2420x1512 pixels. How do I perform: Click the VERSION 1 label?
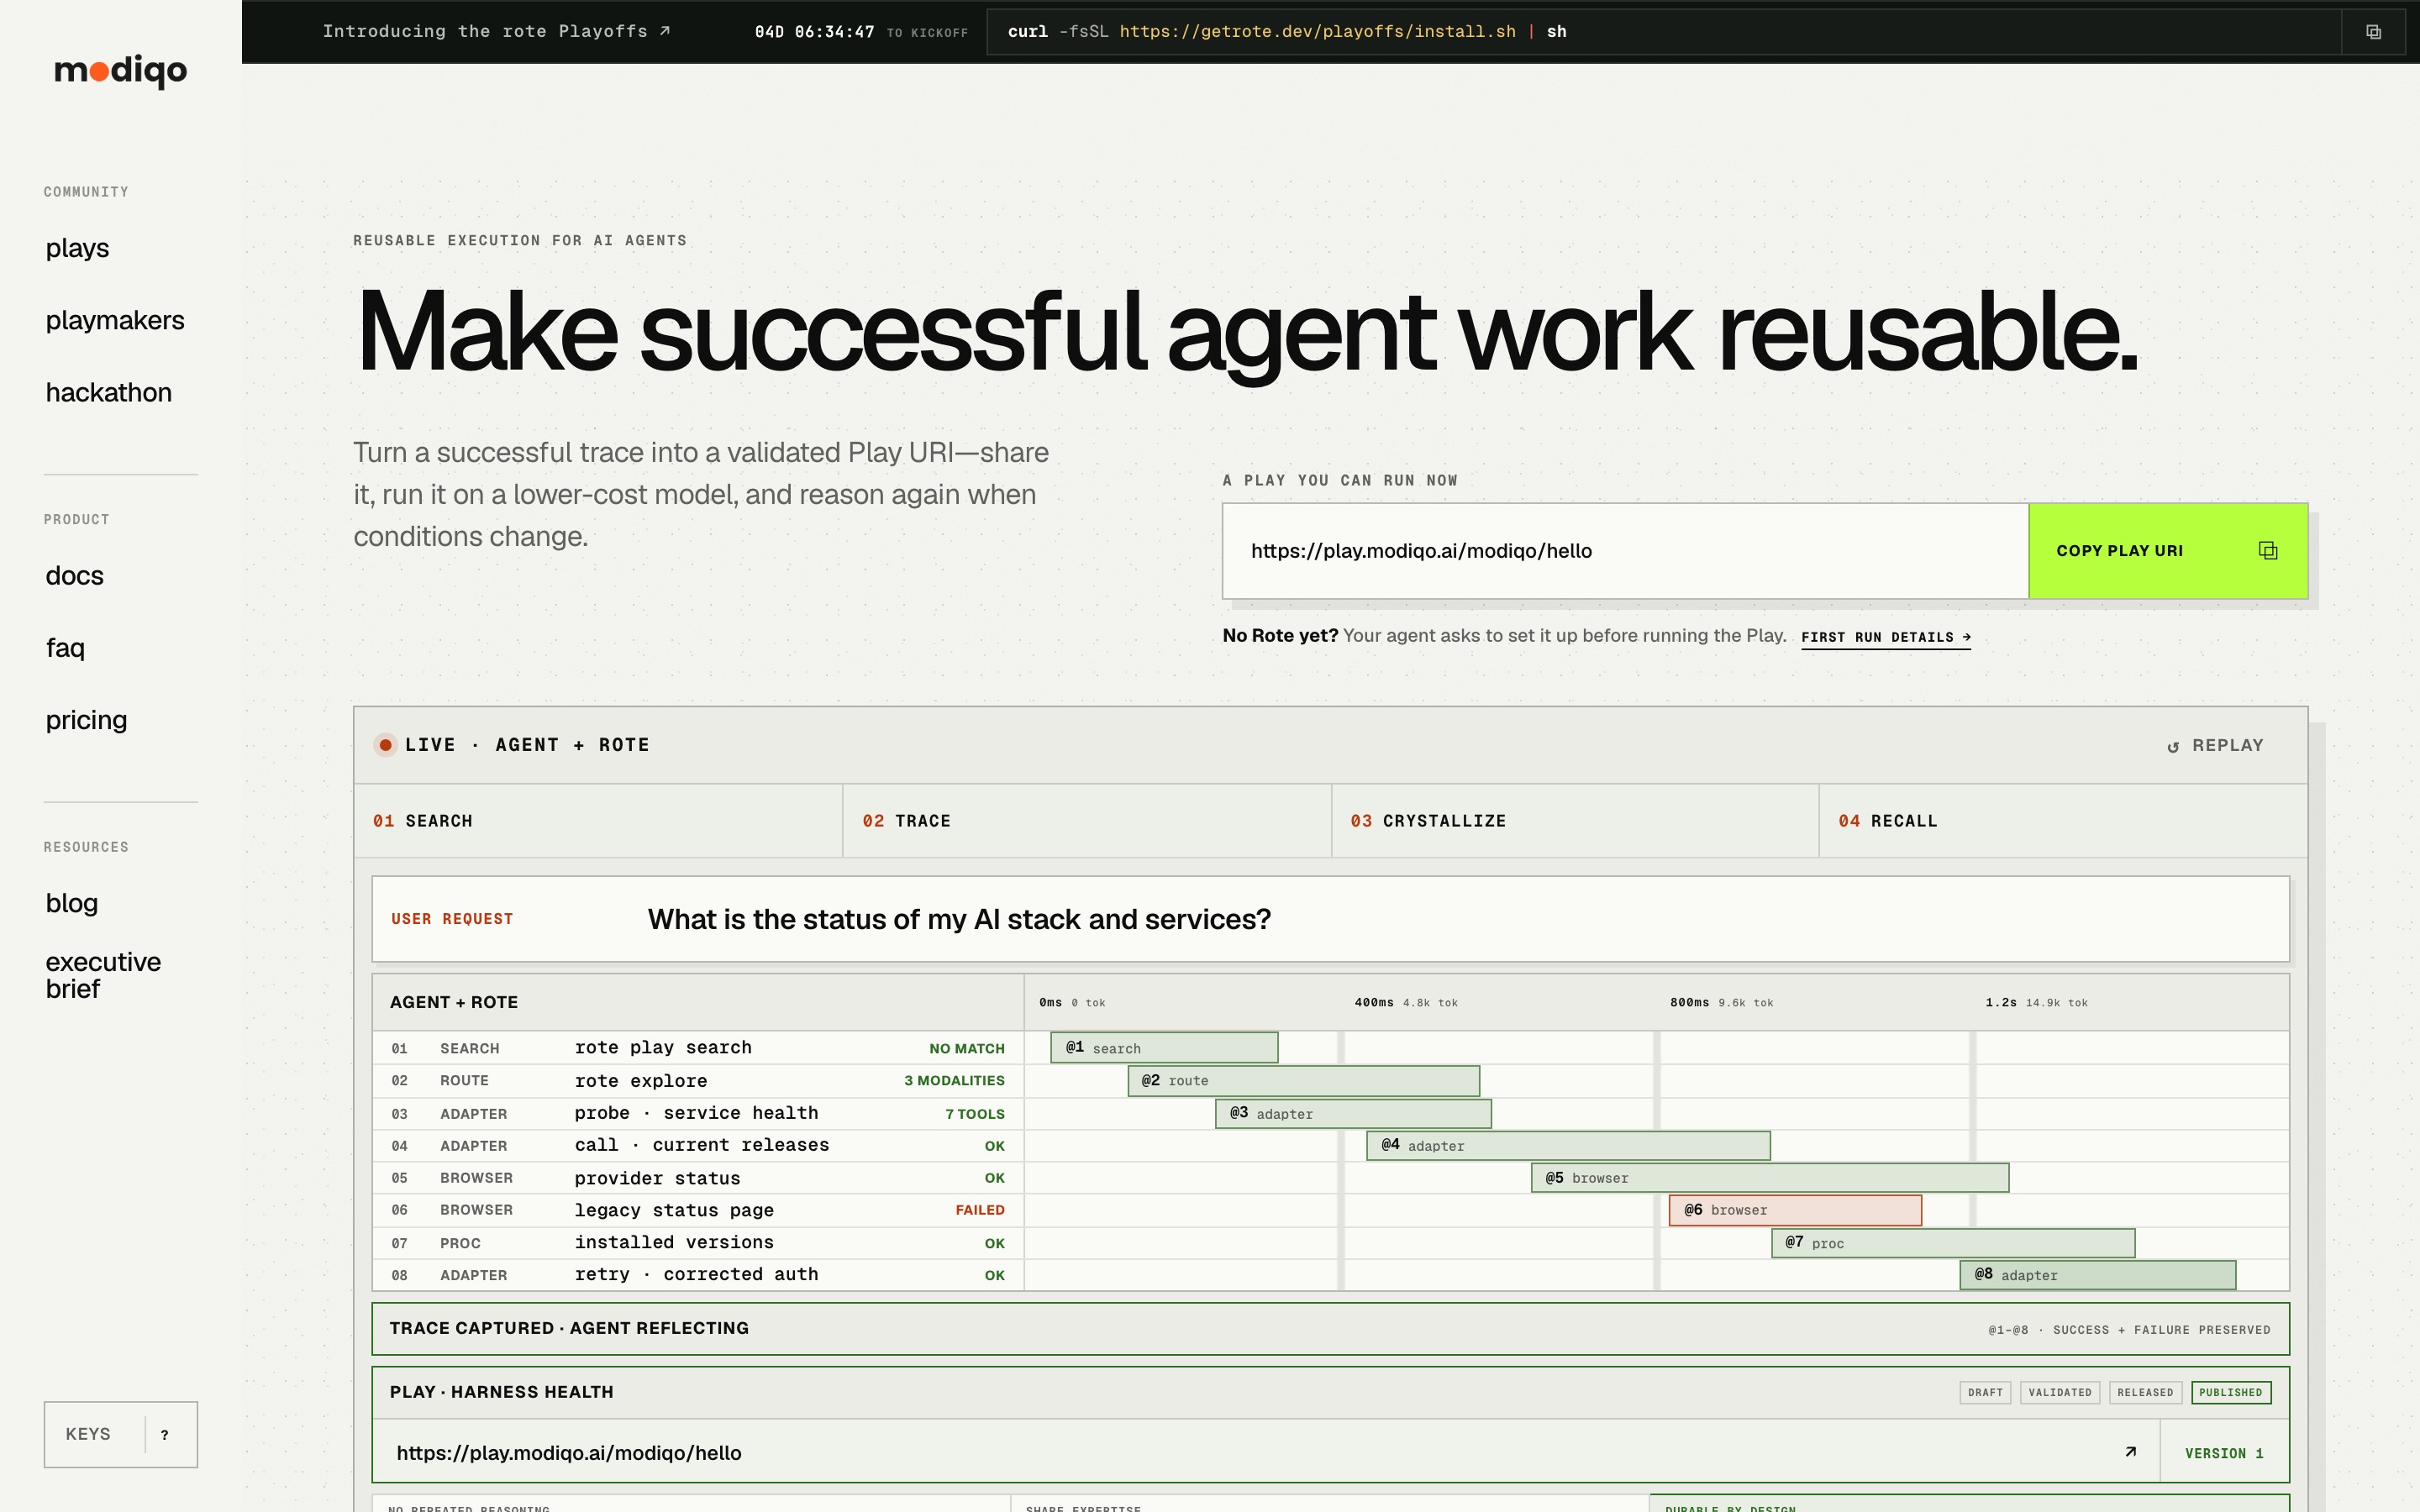tap(2224, 1453)
